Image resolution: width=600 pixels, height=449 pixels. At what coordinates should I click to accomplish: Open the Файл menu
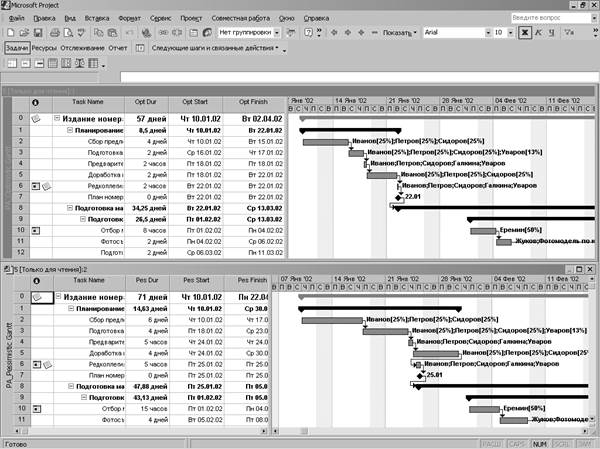(16, 18)
